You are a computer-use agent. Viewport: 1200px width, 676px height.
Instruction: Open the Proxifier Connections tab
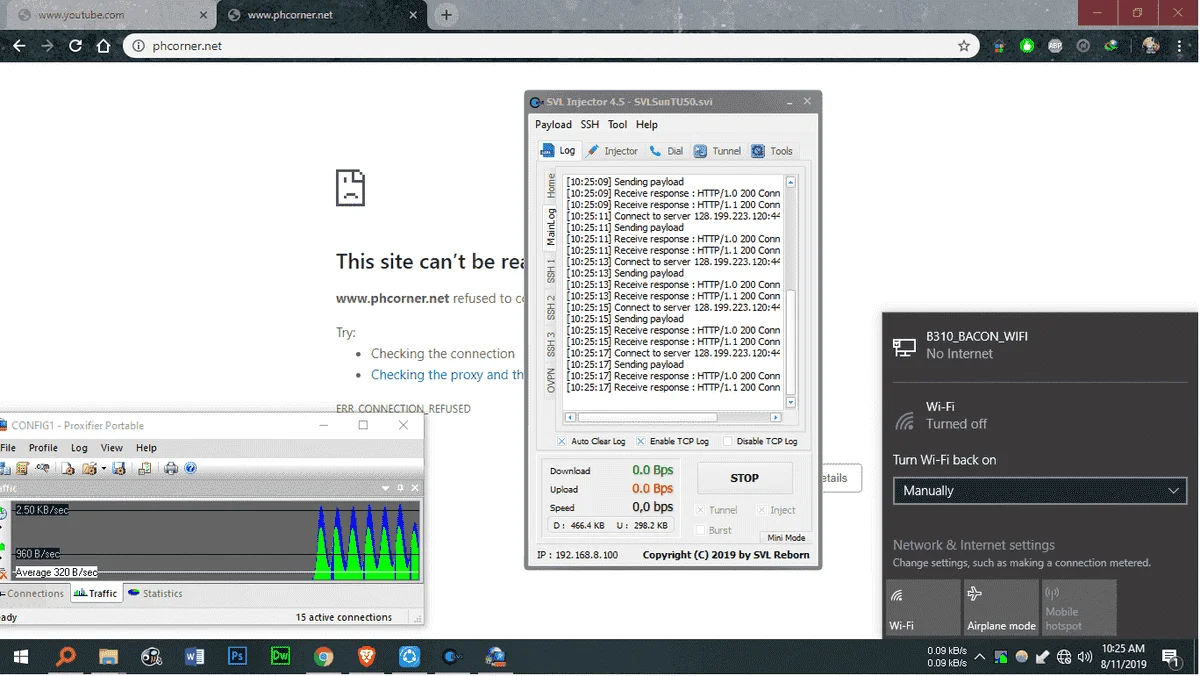point(33,593)
